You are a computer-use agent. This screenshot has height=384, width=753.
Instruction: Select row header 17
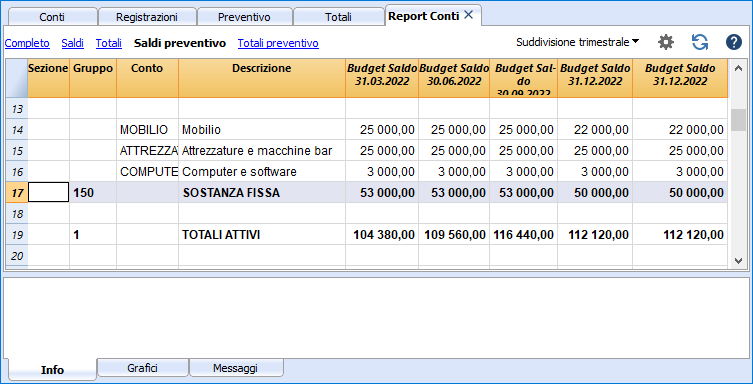coord(17,193)
